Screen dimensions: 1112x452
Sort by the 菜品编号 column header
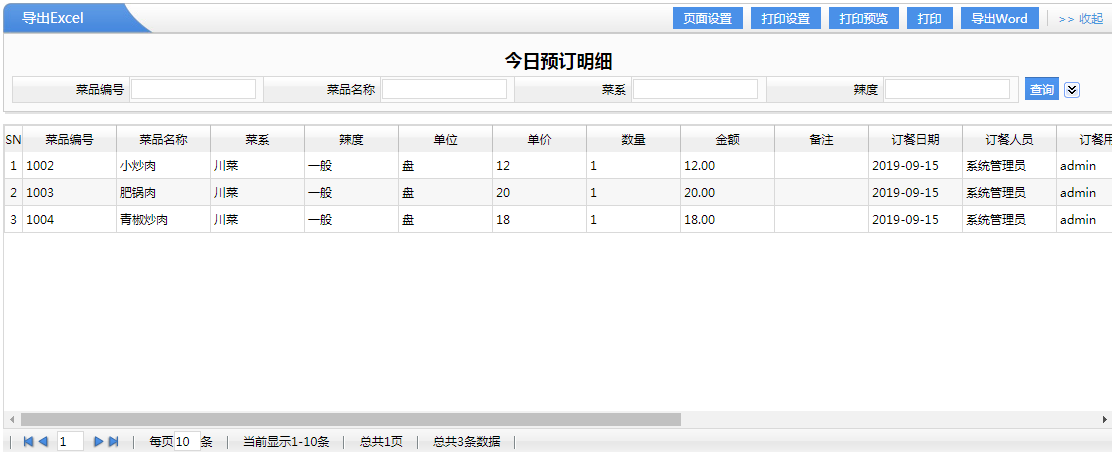[x=69, y=140]
